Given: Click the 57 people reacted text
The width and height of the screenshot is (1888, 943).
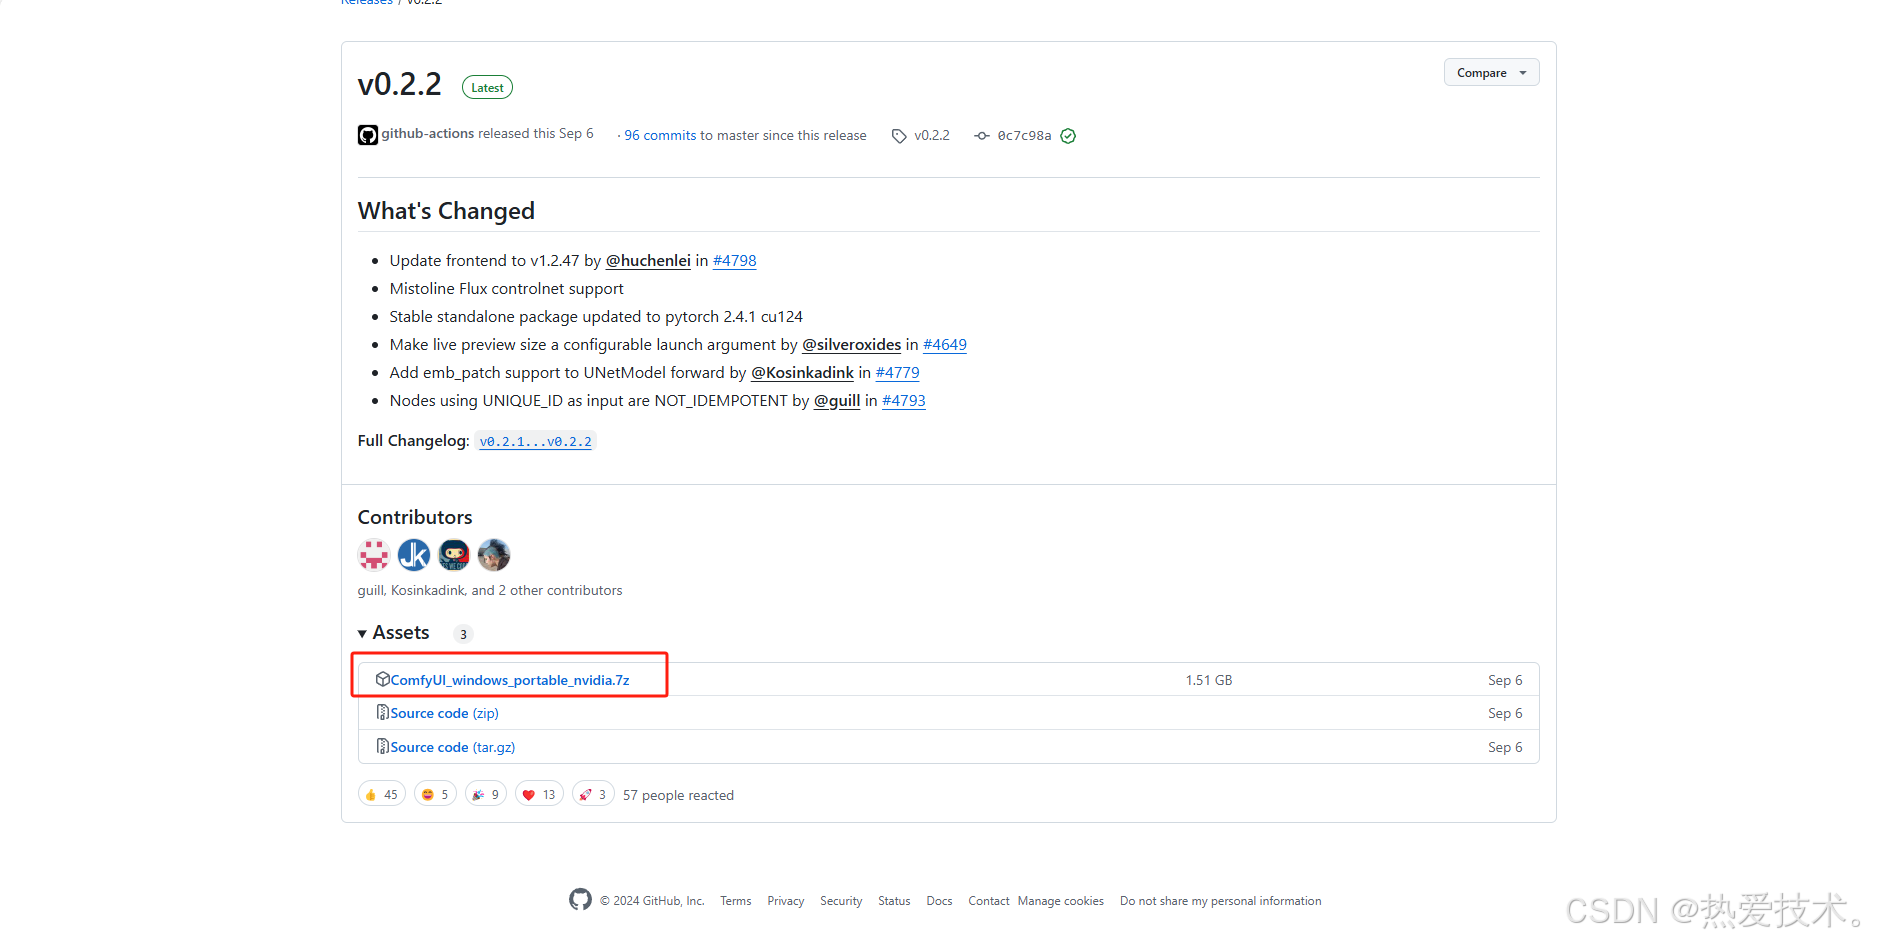Looking at the screenshot, I should [678, 796].
